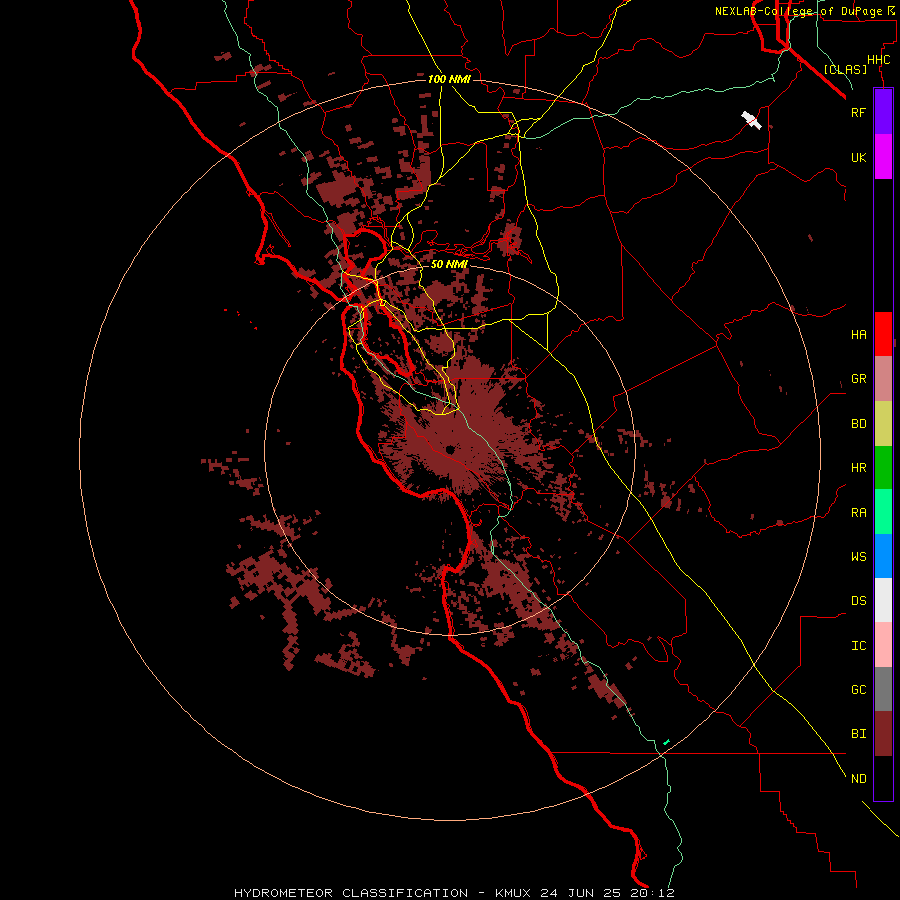Screen dimensions: 900x900
Task: Click the 100 NMI range ring label
Action: (449, 79)
